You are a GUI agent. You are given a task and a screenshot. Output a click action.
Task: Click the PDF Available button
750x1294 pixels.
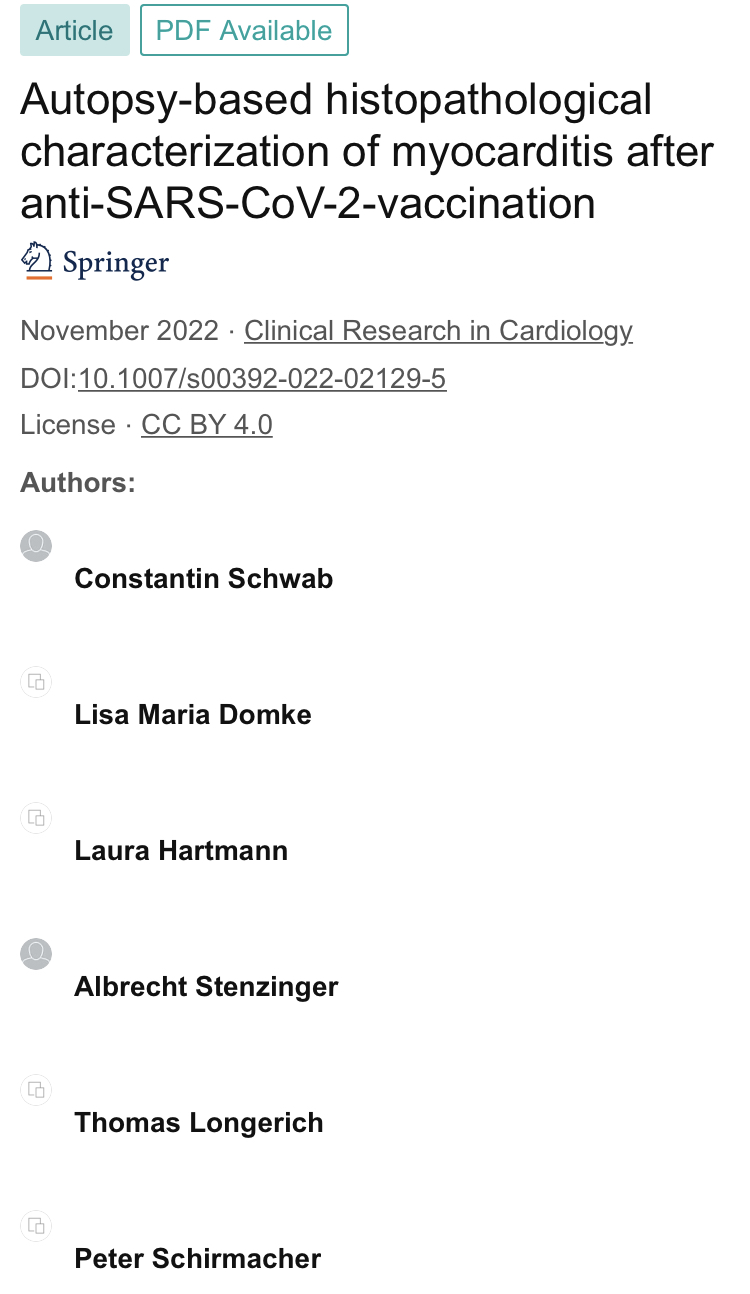[x=244, y=30]
